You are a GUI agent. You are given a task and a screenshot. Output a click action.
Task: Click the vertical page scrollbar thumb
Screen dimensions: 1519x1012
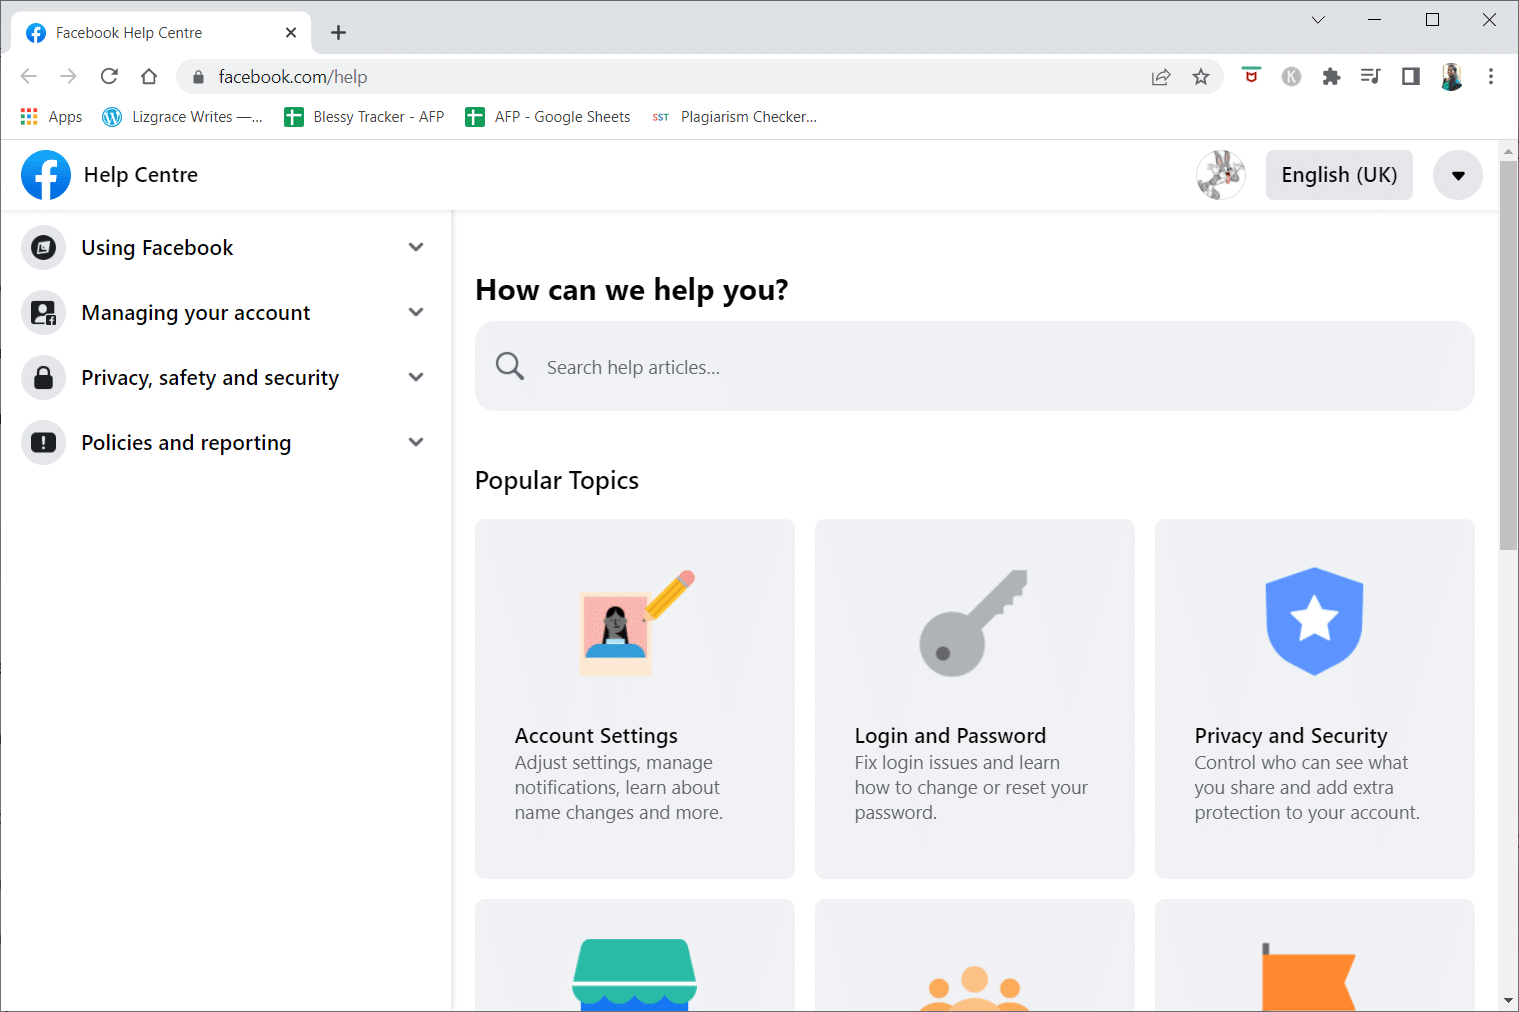click(1508, 355)
